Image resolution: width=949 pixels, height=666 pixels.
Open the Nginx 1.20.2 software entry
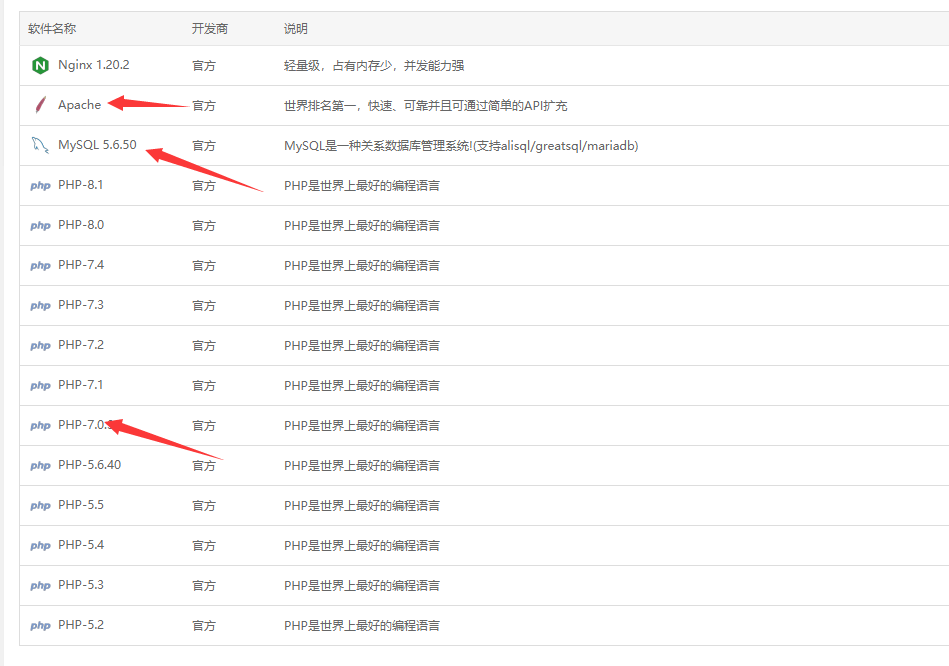coord(93,65)
